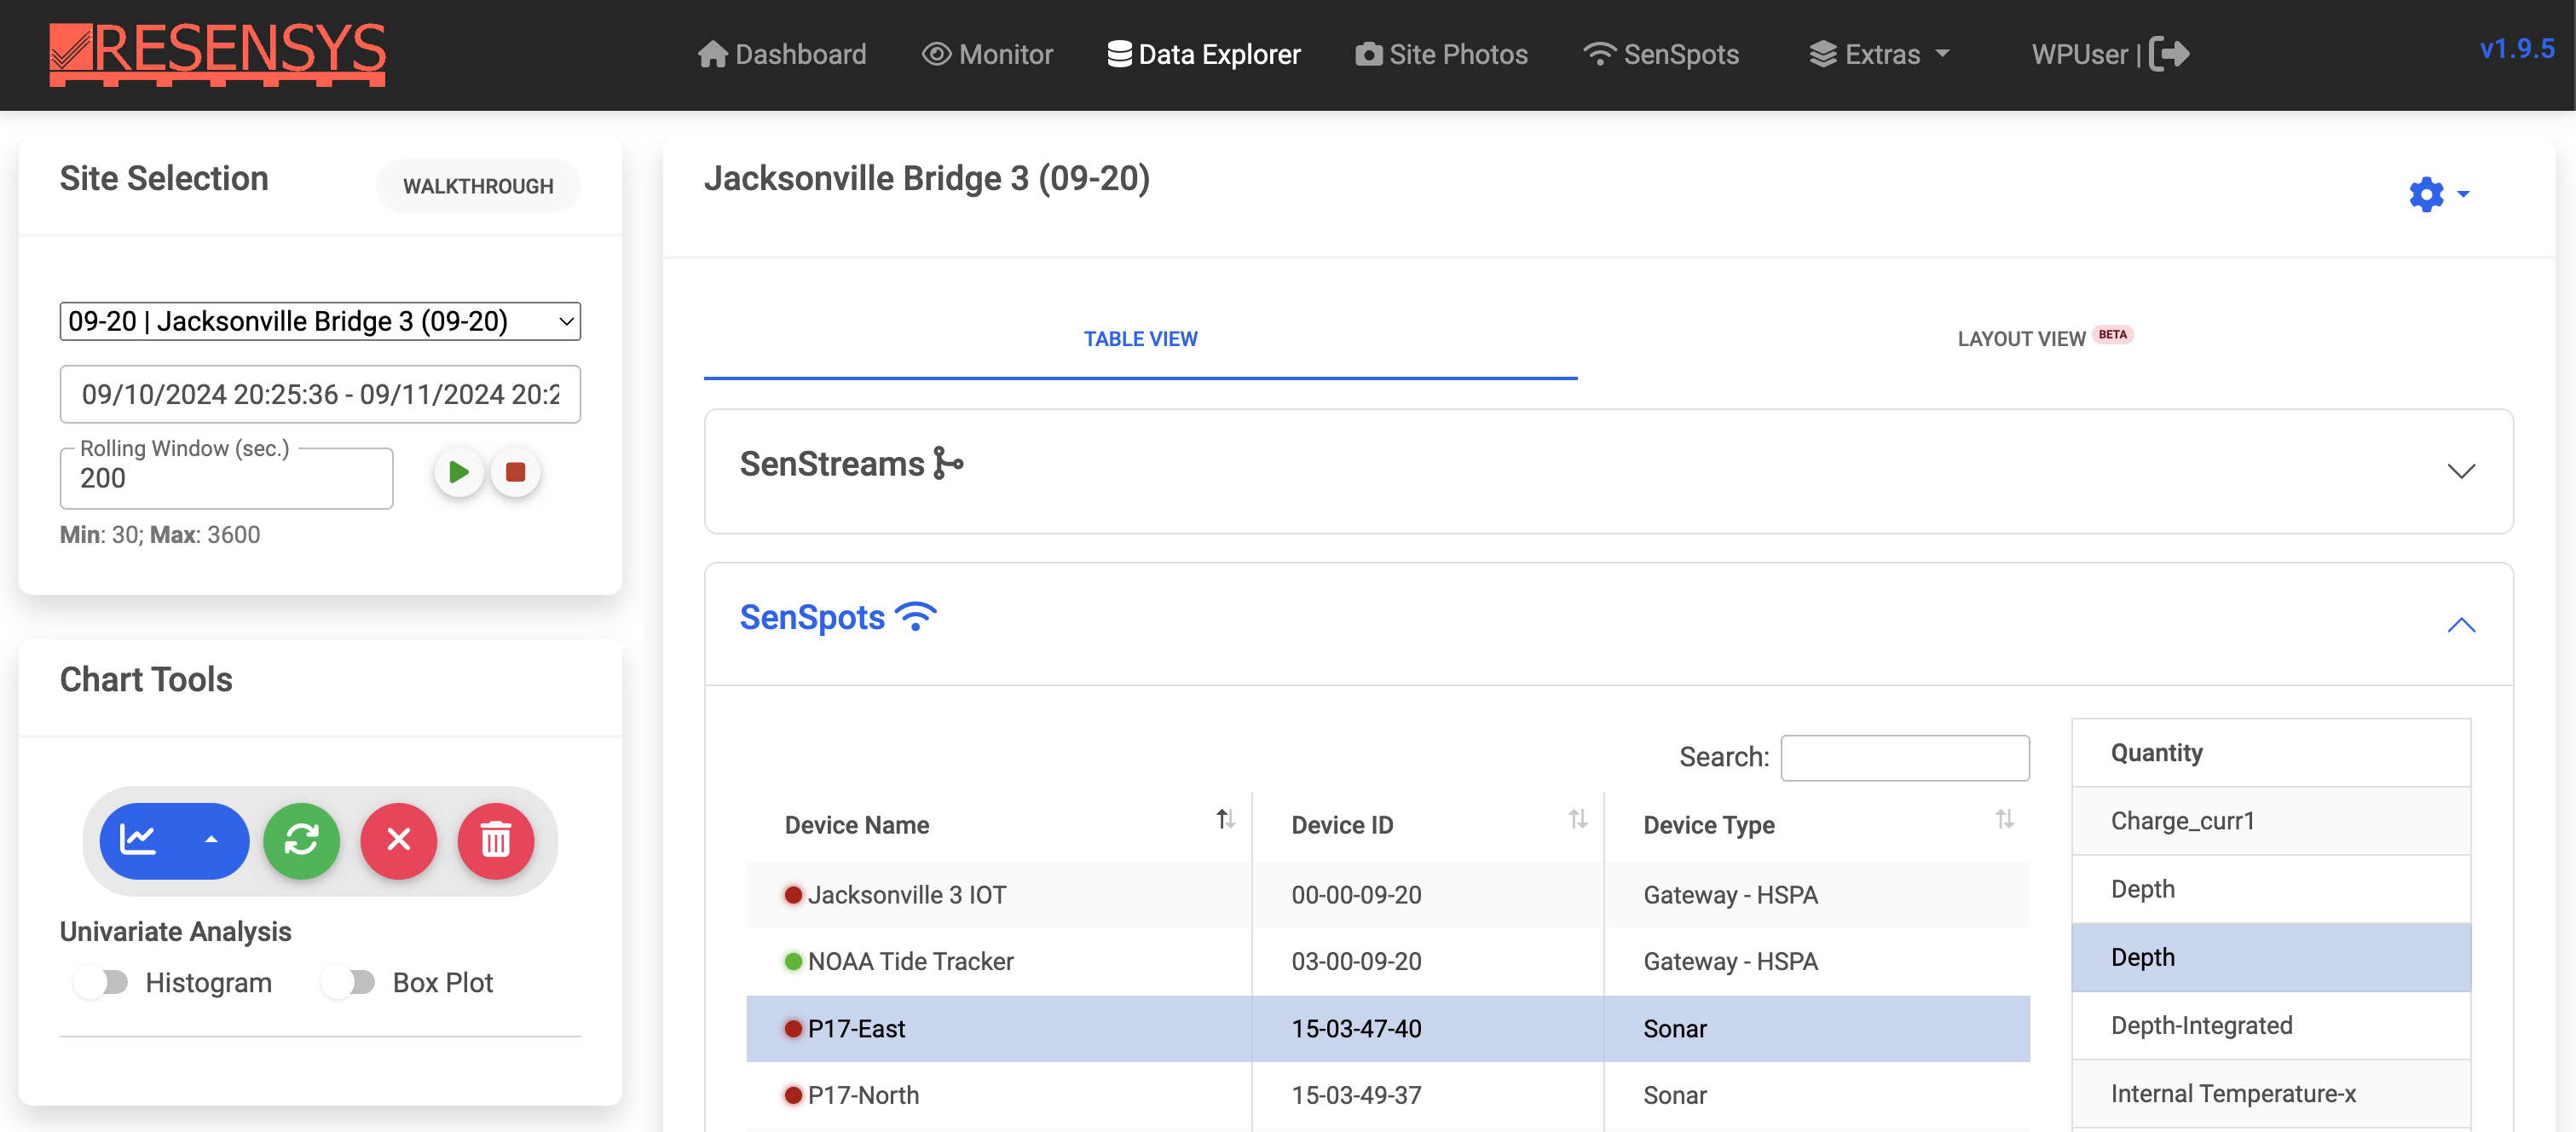Enable the Box Plot toggle

[349, 982]
